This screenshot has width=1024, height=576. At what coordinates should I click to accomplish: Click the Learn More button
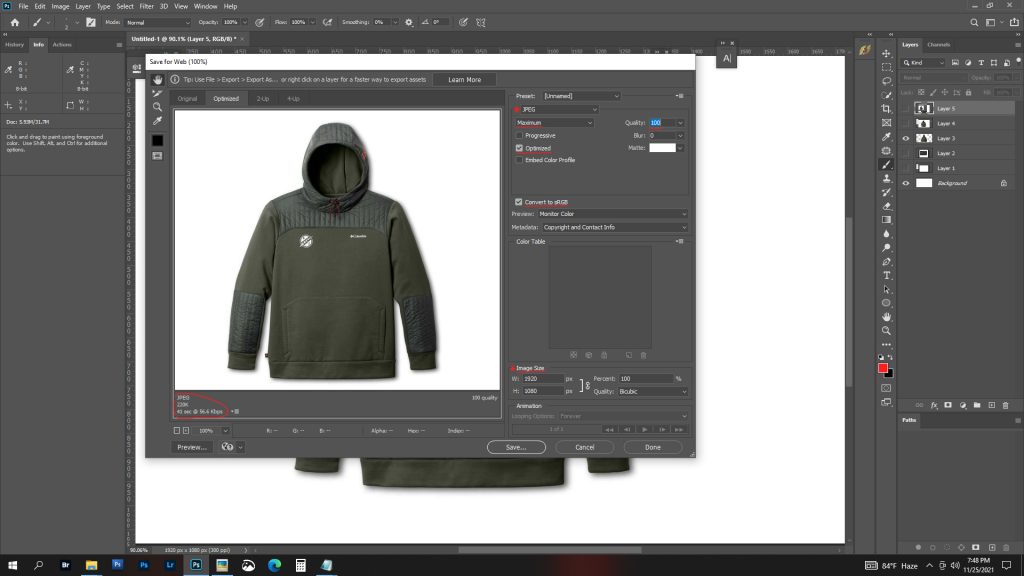click(464, 80)
